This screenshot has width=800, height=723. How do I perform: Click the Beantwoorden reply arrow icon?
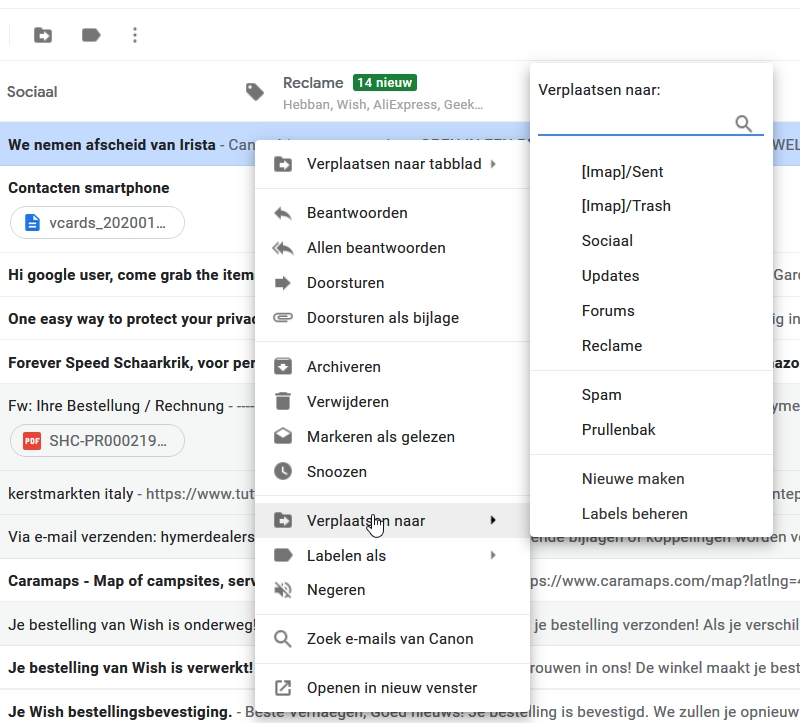click(x=283, y=213)
